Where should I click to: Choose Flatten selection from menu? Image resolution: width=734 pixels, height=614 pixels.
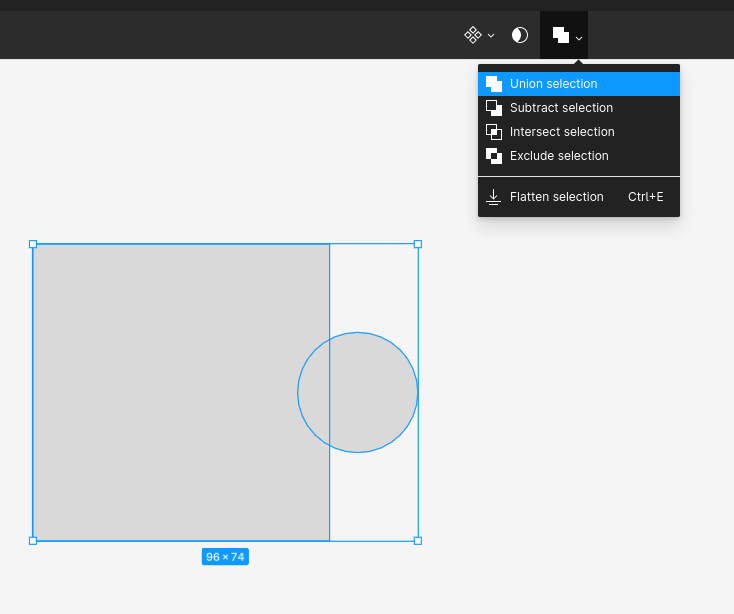tap(579, 197)
